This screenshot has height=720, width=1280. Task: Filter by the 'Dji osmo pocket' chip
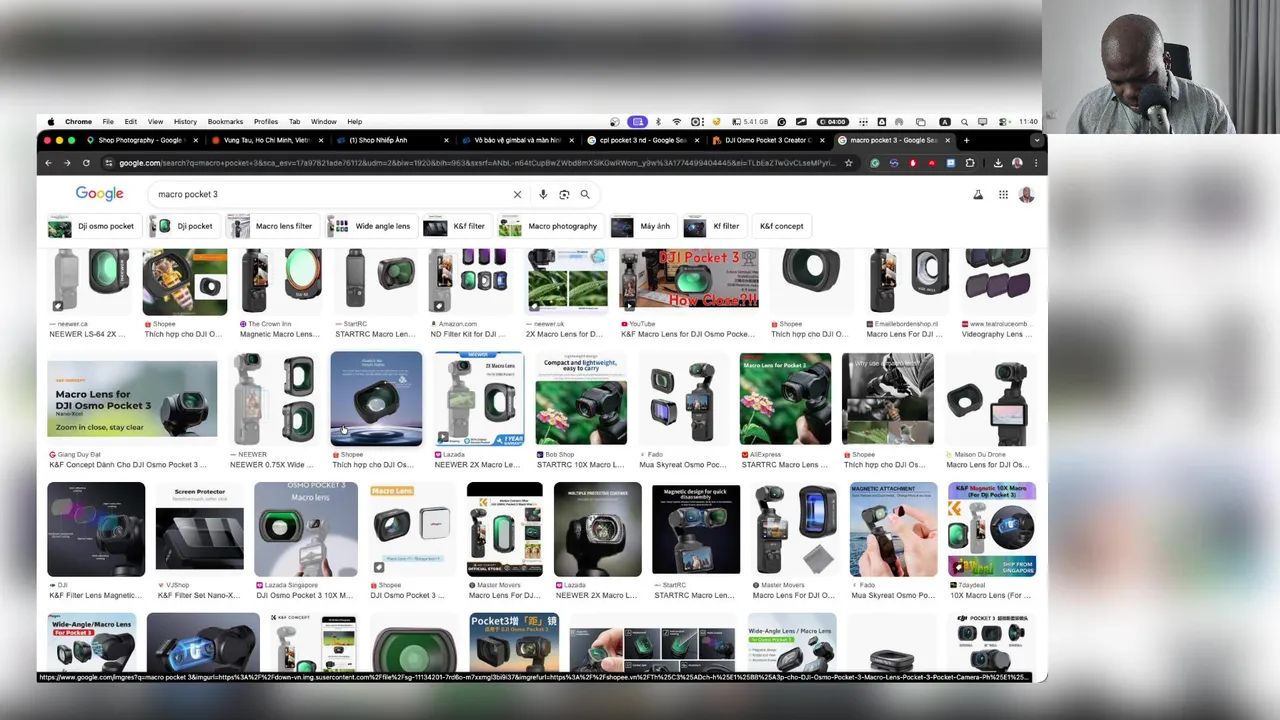(92, 226)
